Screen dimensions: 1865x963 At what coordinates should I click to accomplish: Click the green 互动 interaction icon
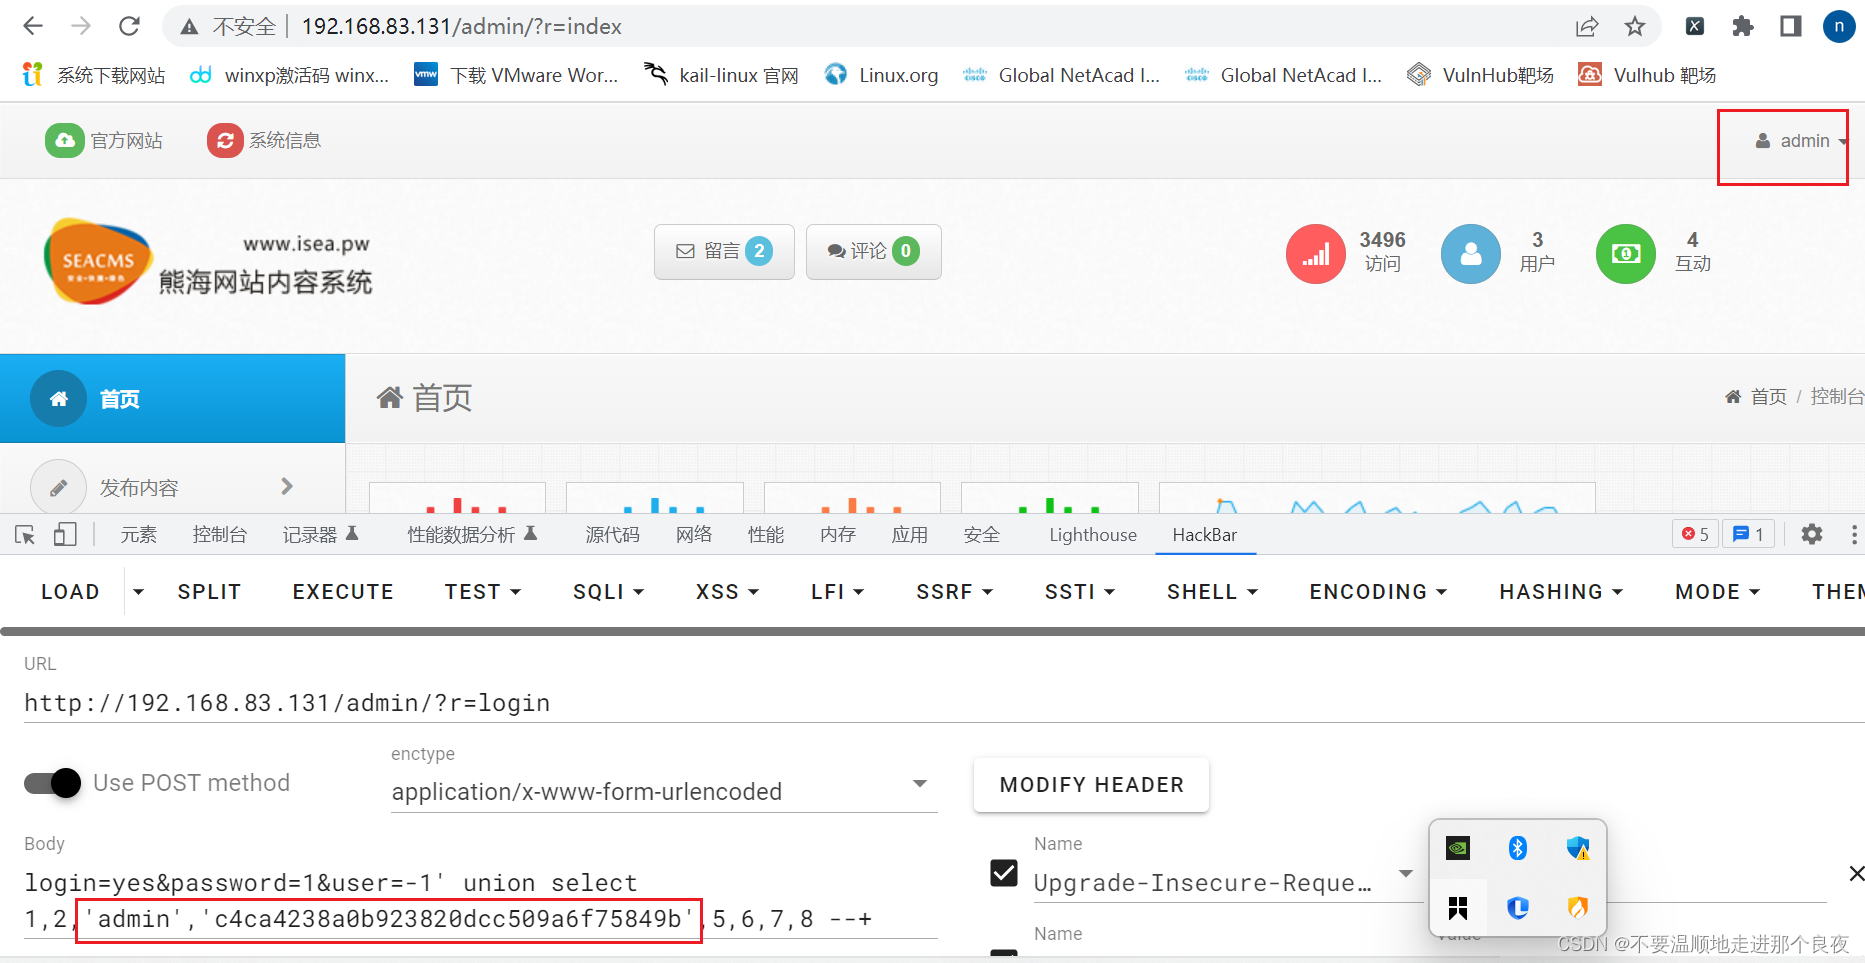point(1625,254)
